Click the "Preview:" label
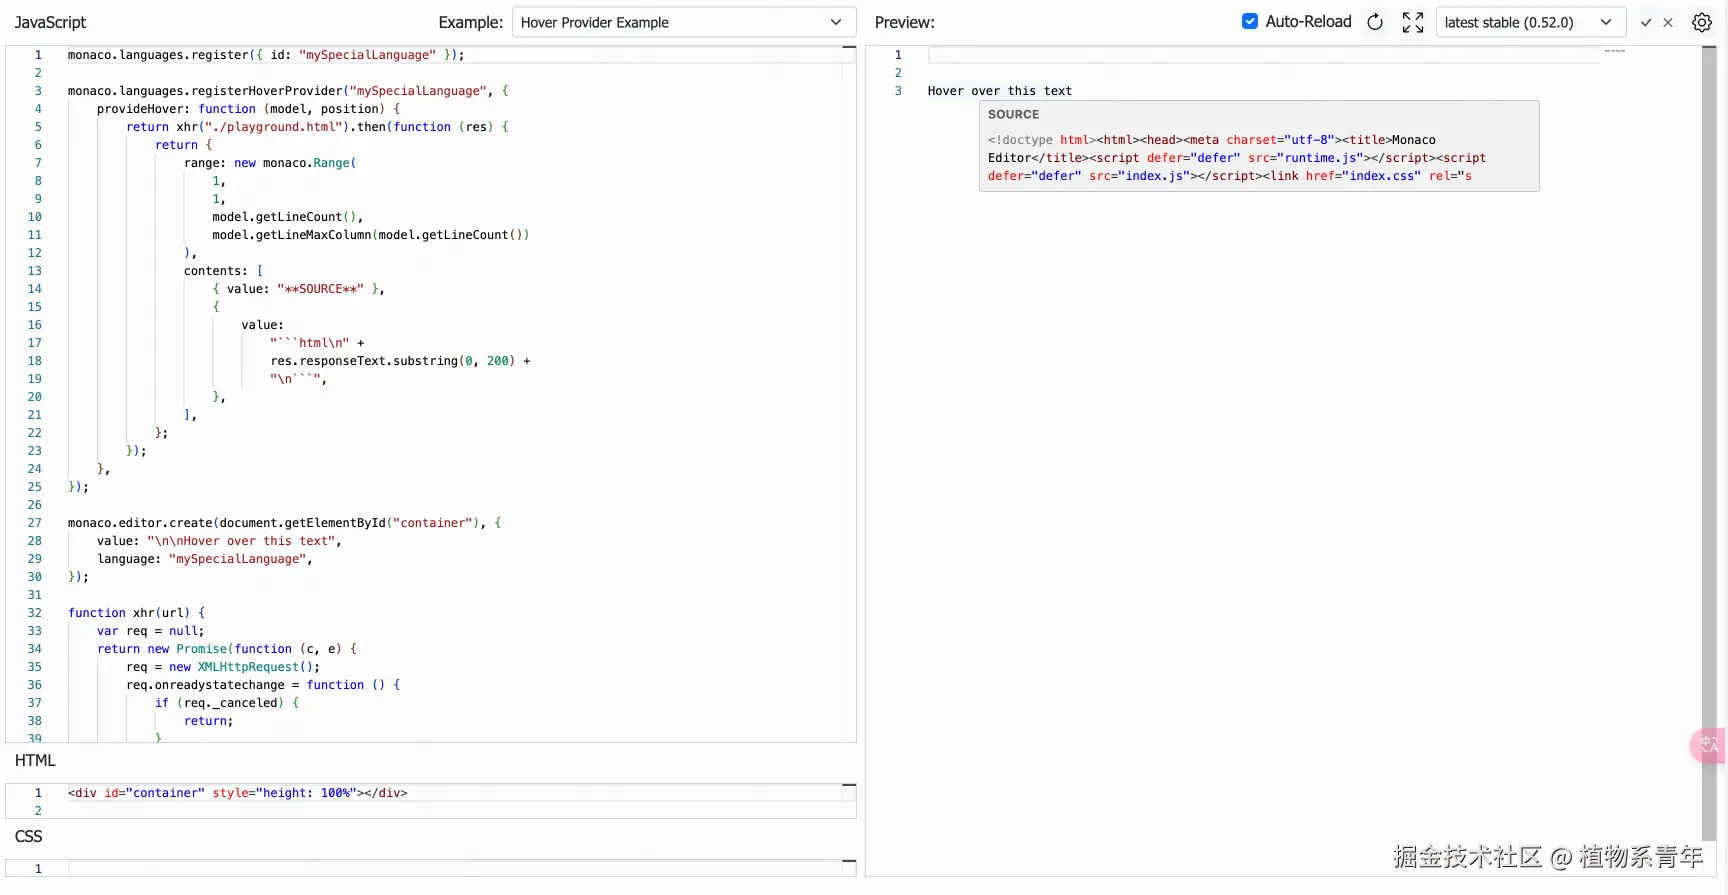1728x895 pixels. click(905, 22)
